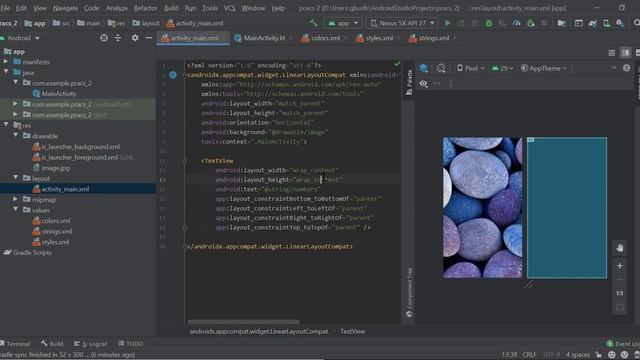This screenshot has width=640, height=360.
Task: Click the search magnifier icon
Action: click(x=636, y=23)
